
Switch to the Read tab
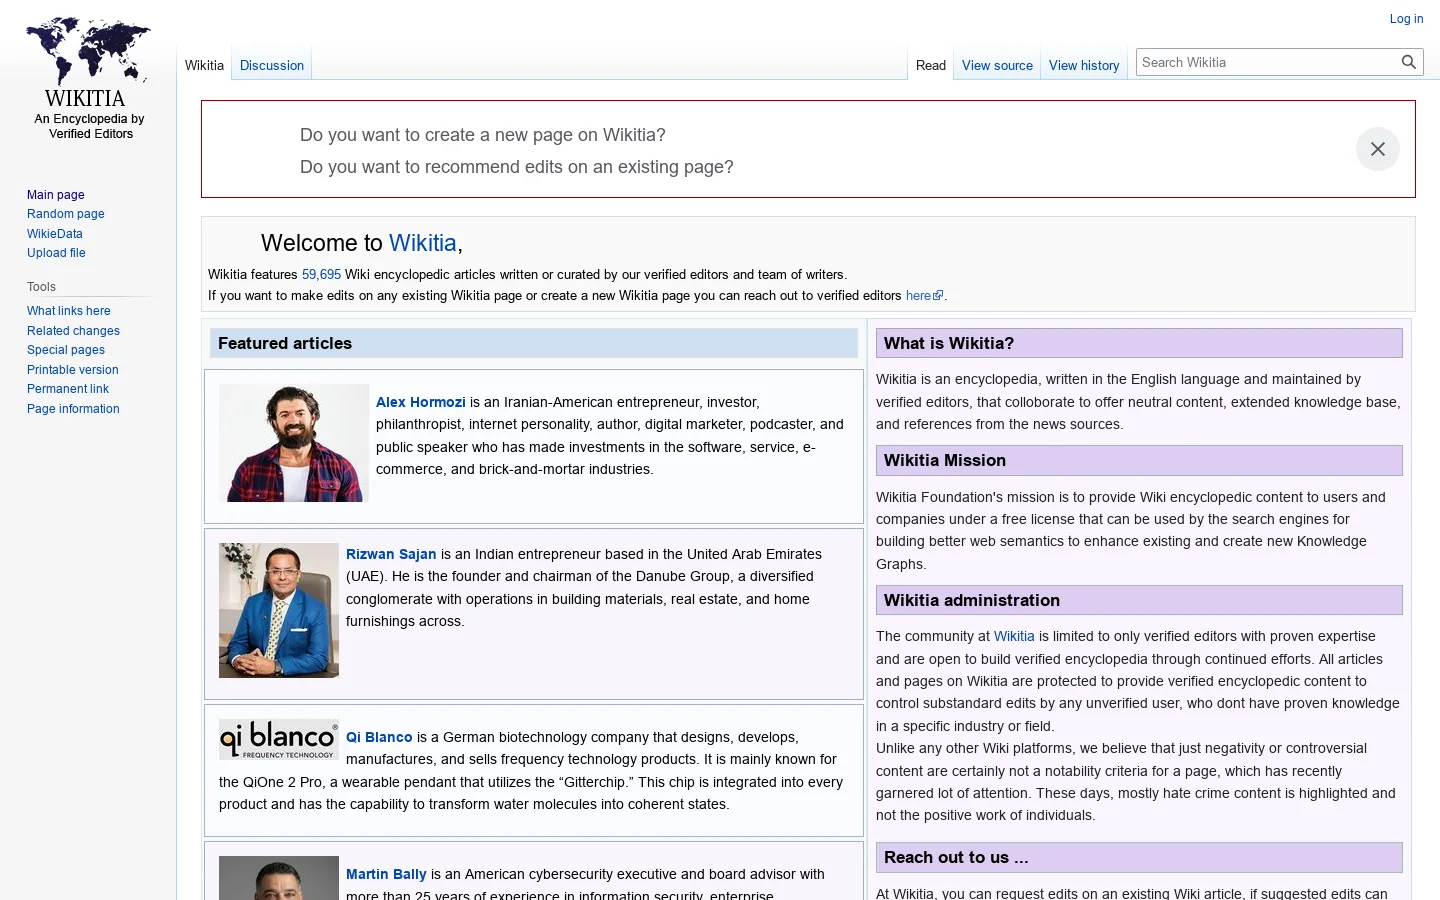(x=931, y=65)
